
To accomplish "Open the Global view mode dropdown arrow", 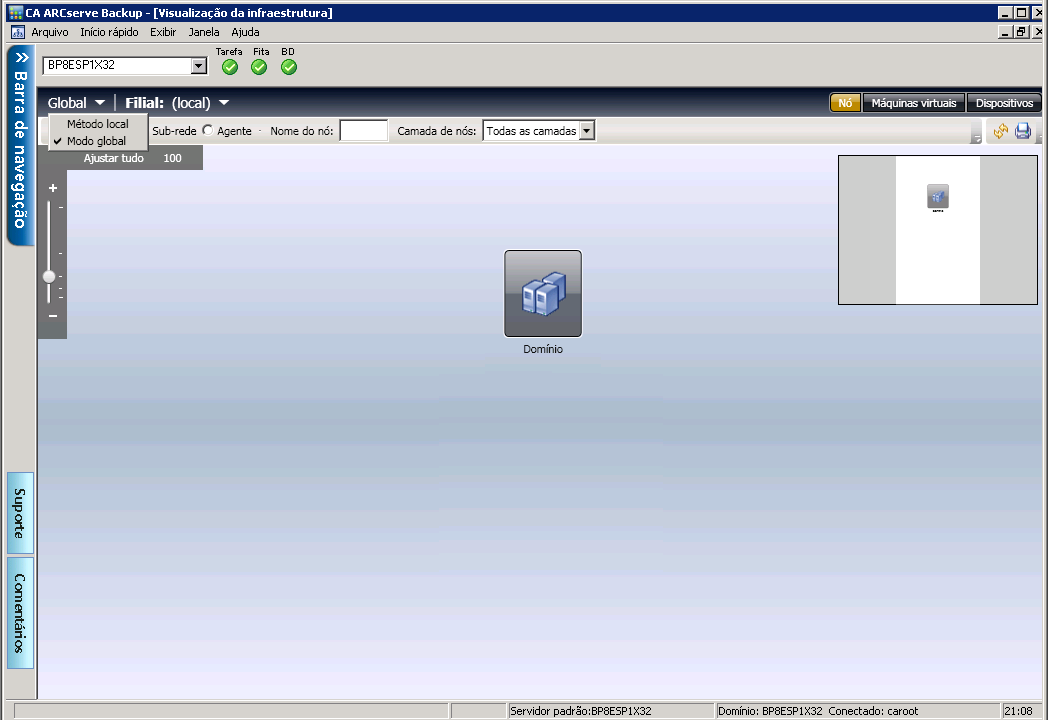I will coord(100,103).
